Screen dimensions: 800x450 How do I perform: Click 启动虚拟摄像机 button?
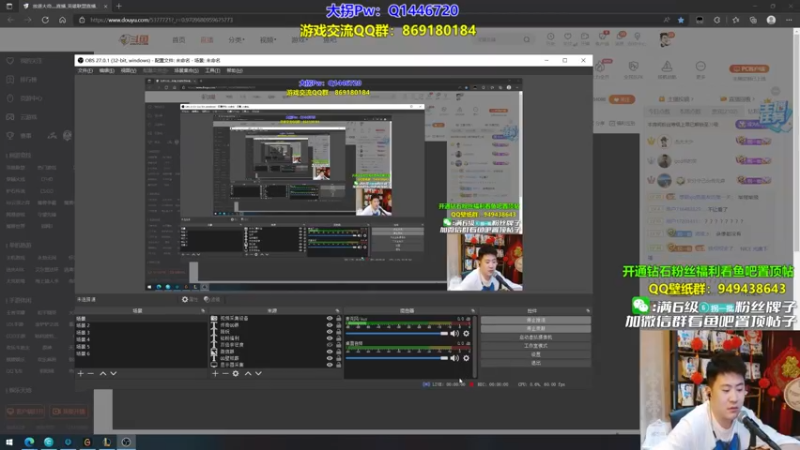[x=536, y=337]
